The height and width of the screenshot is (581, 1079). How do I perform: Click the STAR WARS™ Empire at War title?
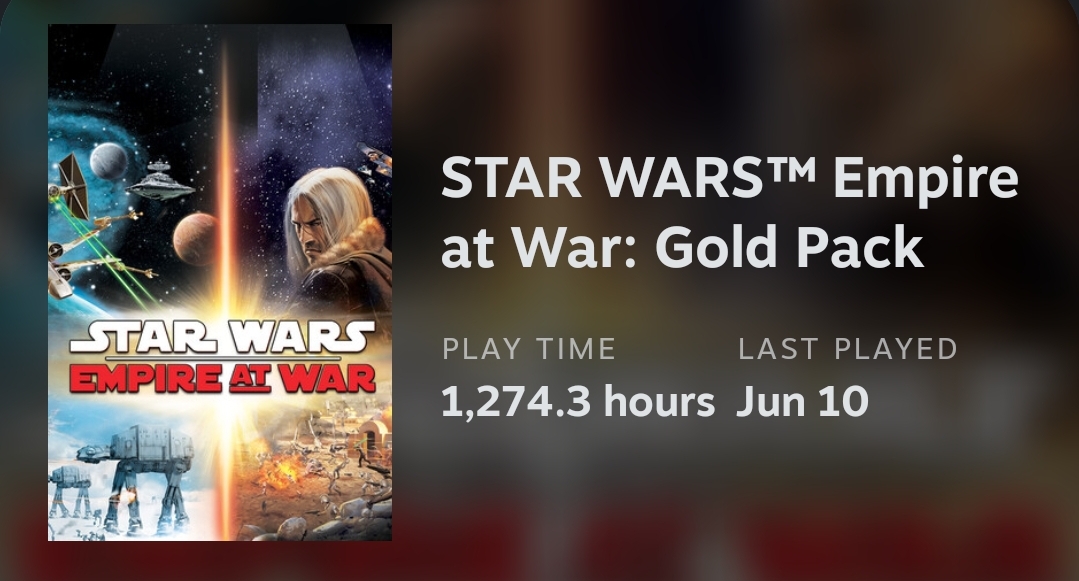[729, 211]
